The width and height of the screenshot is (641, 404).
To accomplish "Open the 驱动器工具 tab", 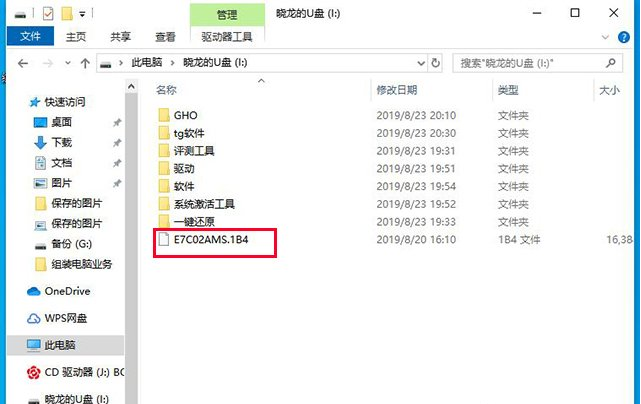I will tap(227, 37).
